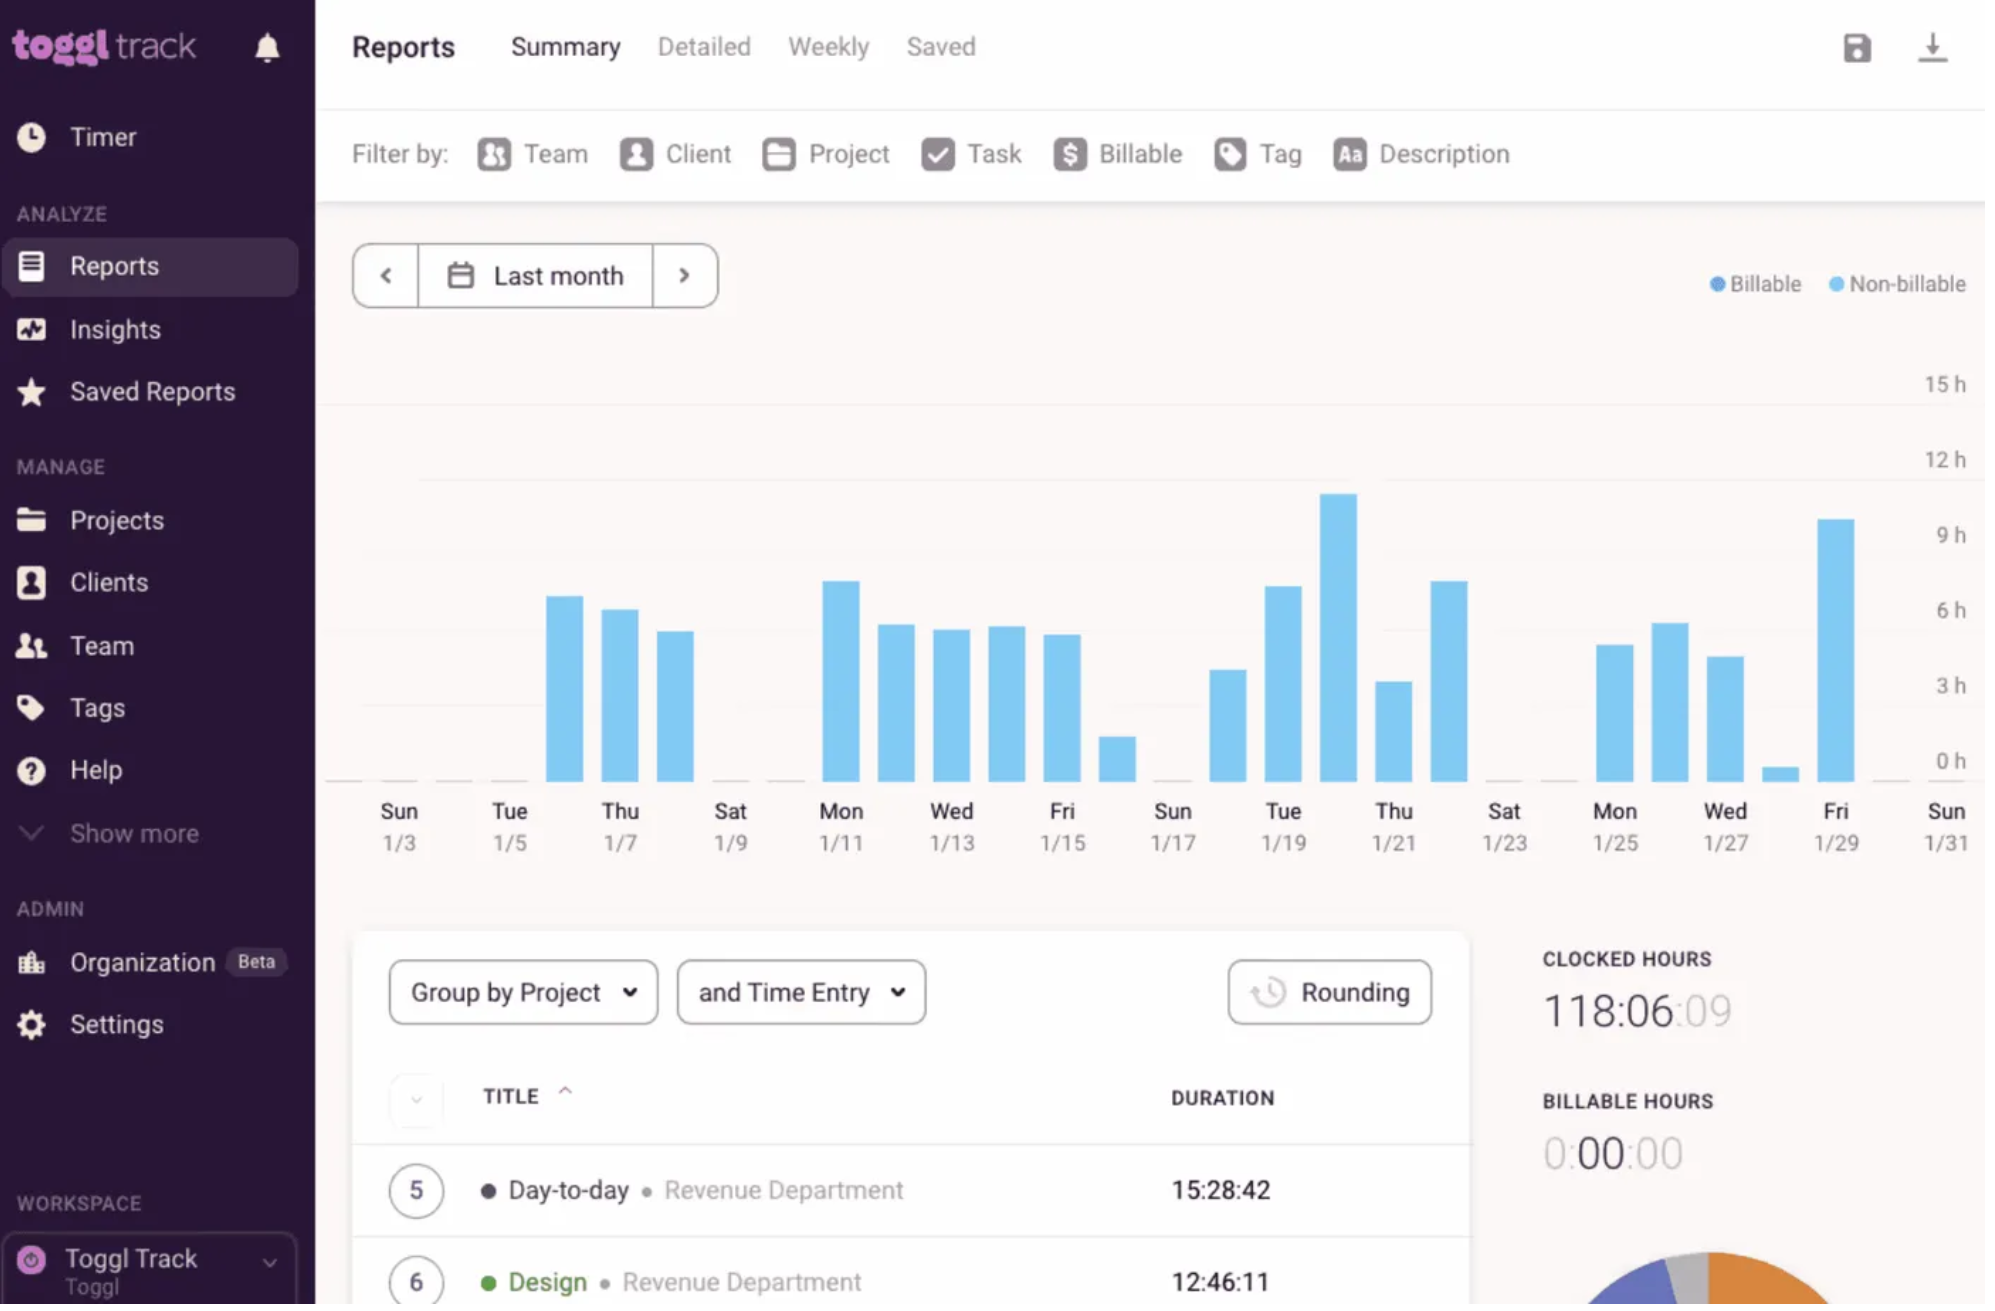This screenshot has width=1995, height=1311.
Task: Click the Day-to-day project color dot
Action: (x=488, y=1191)
